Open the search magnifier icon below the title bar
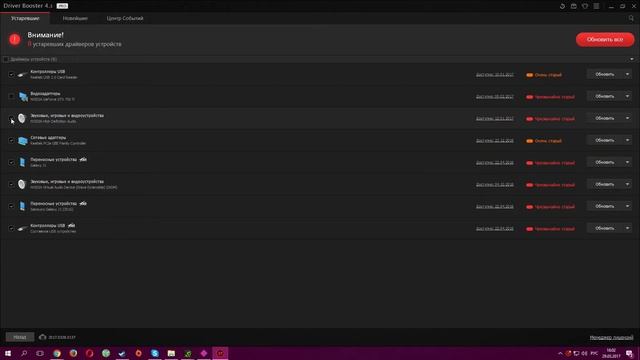Image resolution: width=640 pixels, height=360 pixels. tap(631, 18)
